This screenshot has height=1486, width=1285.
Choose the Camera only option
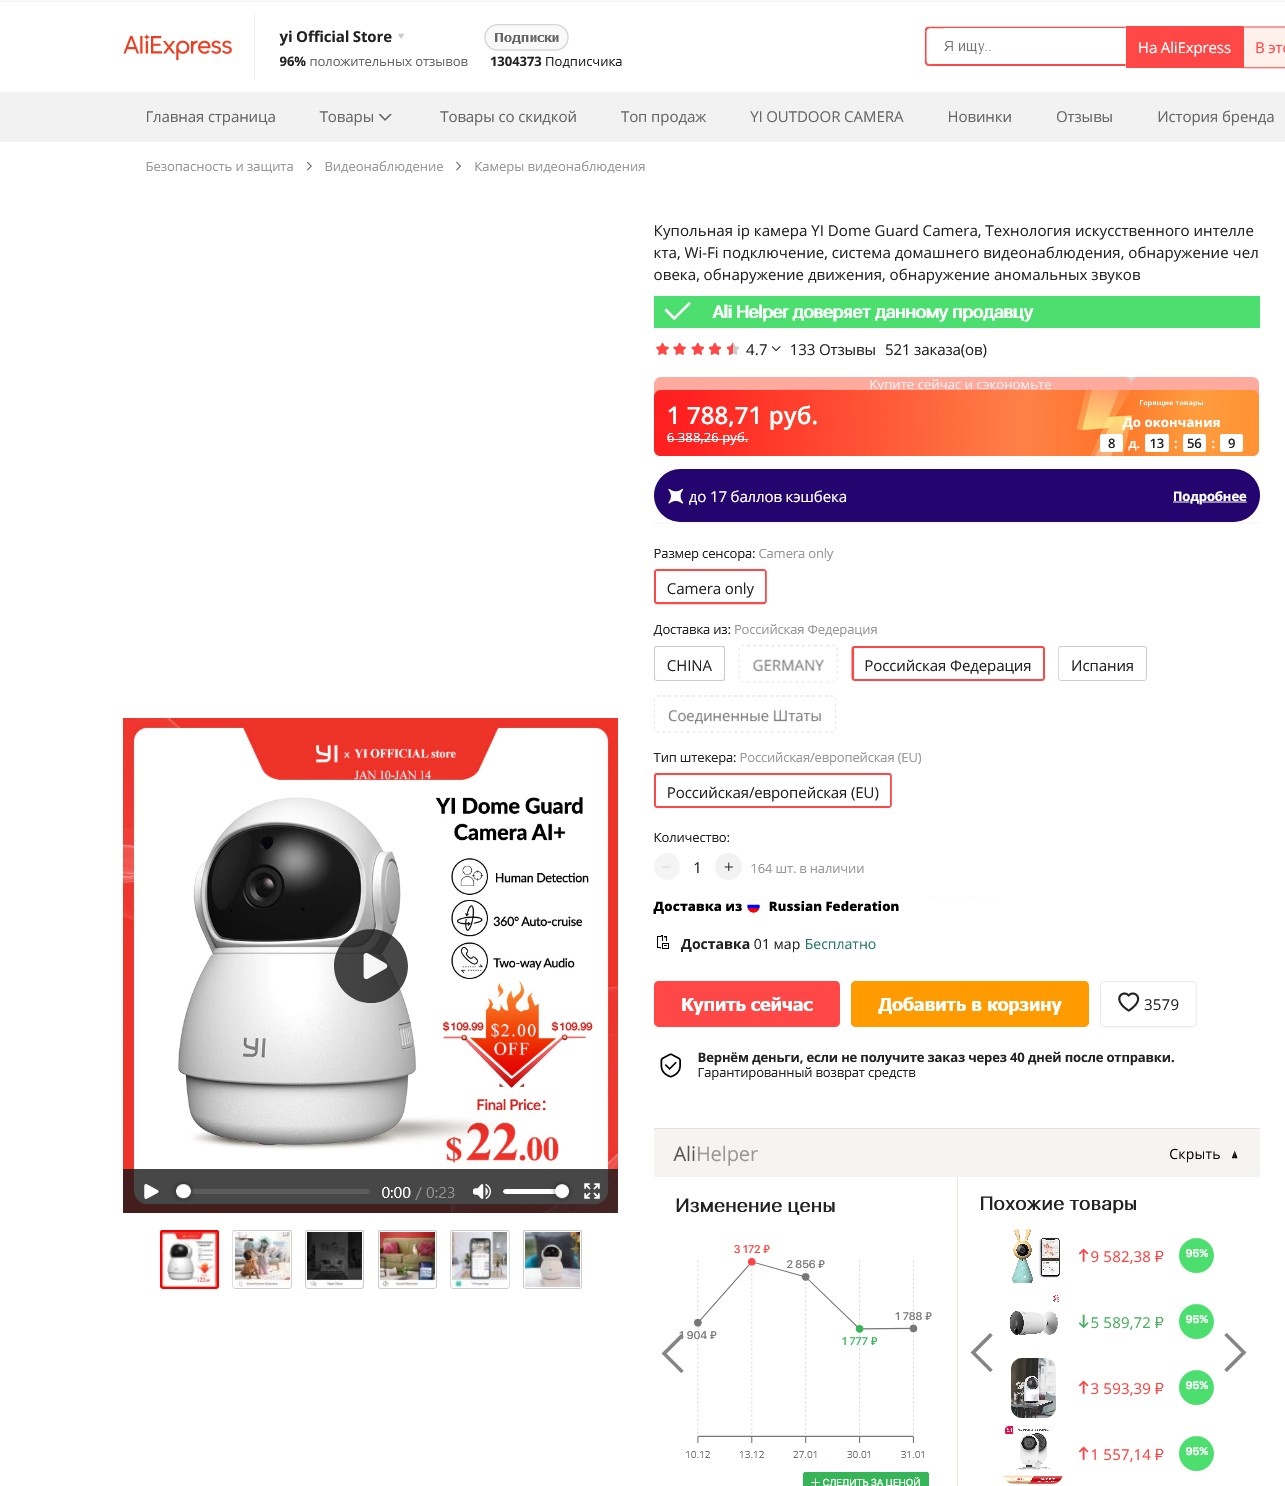point(710,588)
